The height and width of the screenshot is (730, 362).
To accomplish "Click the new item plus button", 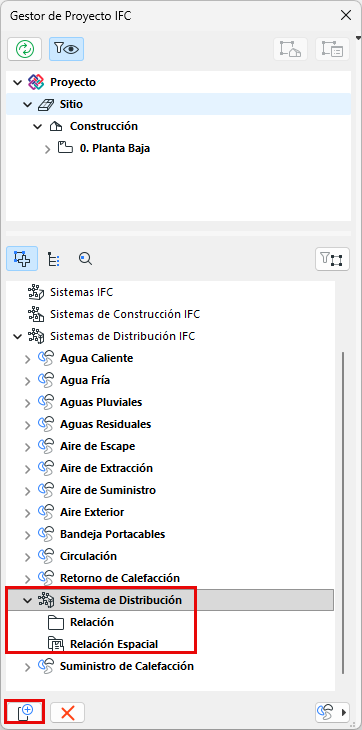I will click(24, 712).
